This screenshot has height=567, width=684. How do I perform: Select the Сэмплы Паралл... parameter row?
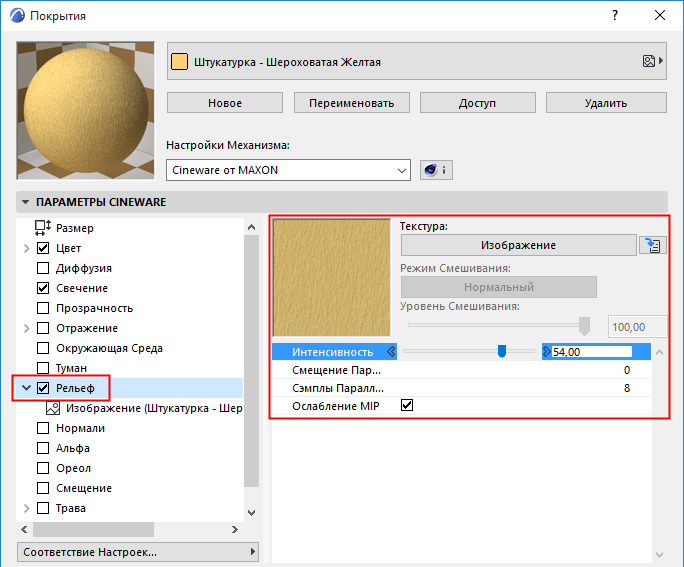[x=462, y=388]
